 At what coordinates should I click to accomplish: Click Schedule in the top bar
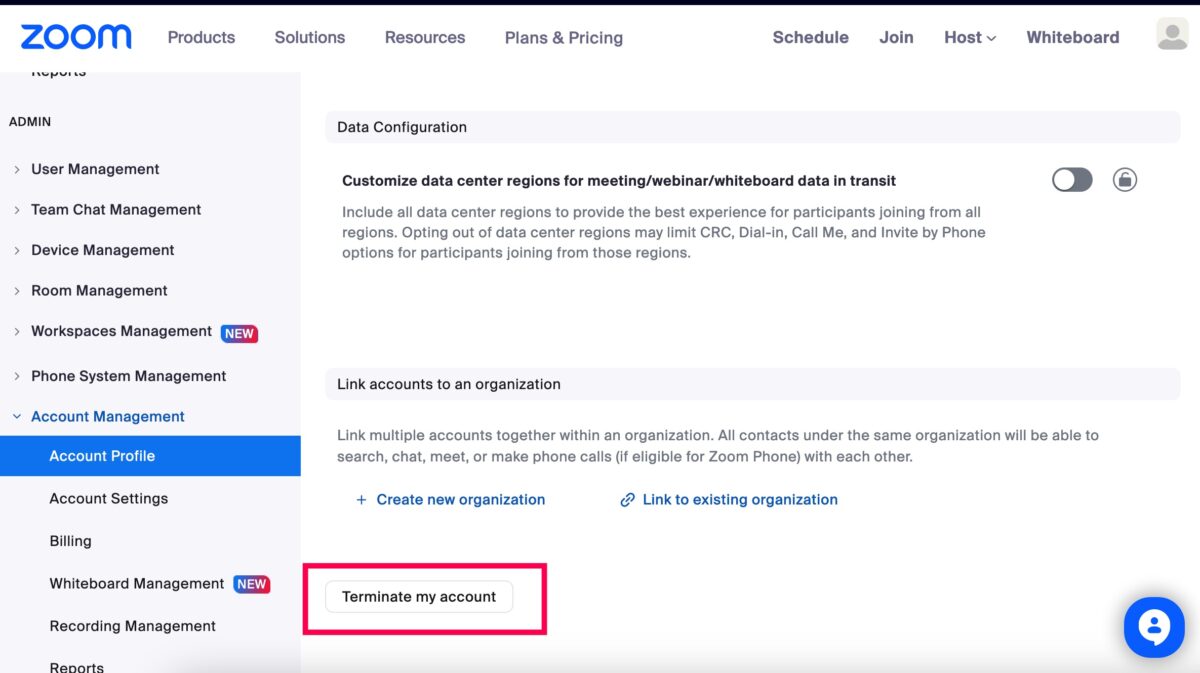pyautogui.click(x=811, y=37)
